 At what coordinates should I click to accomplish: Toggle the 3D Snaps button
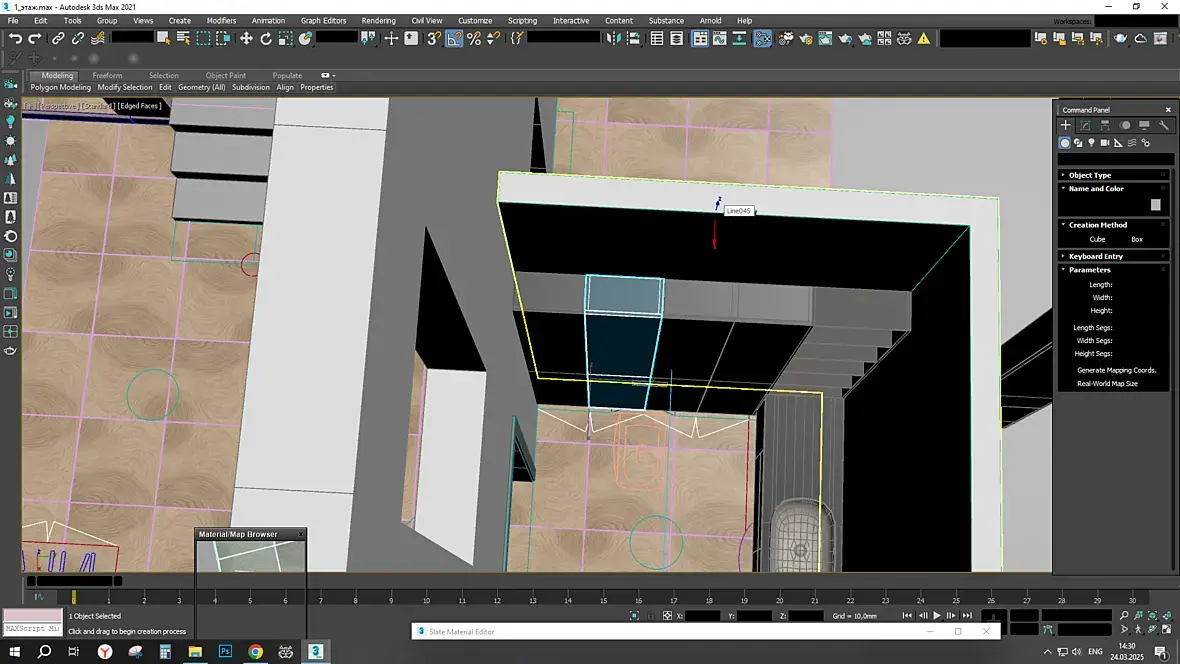tap(434, 38)
